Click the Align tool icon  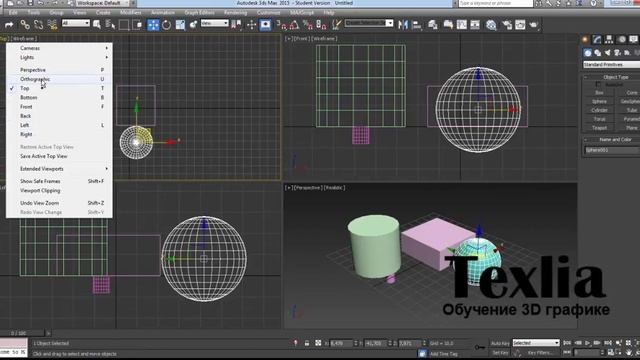tap(416, 25)
